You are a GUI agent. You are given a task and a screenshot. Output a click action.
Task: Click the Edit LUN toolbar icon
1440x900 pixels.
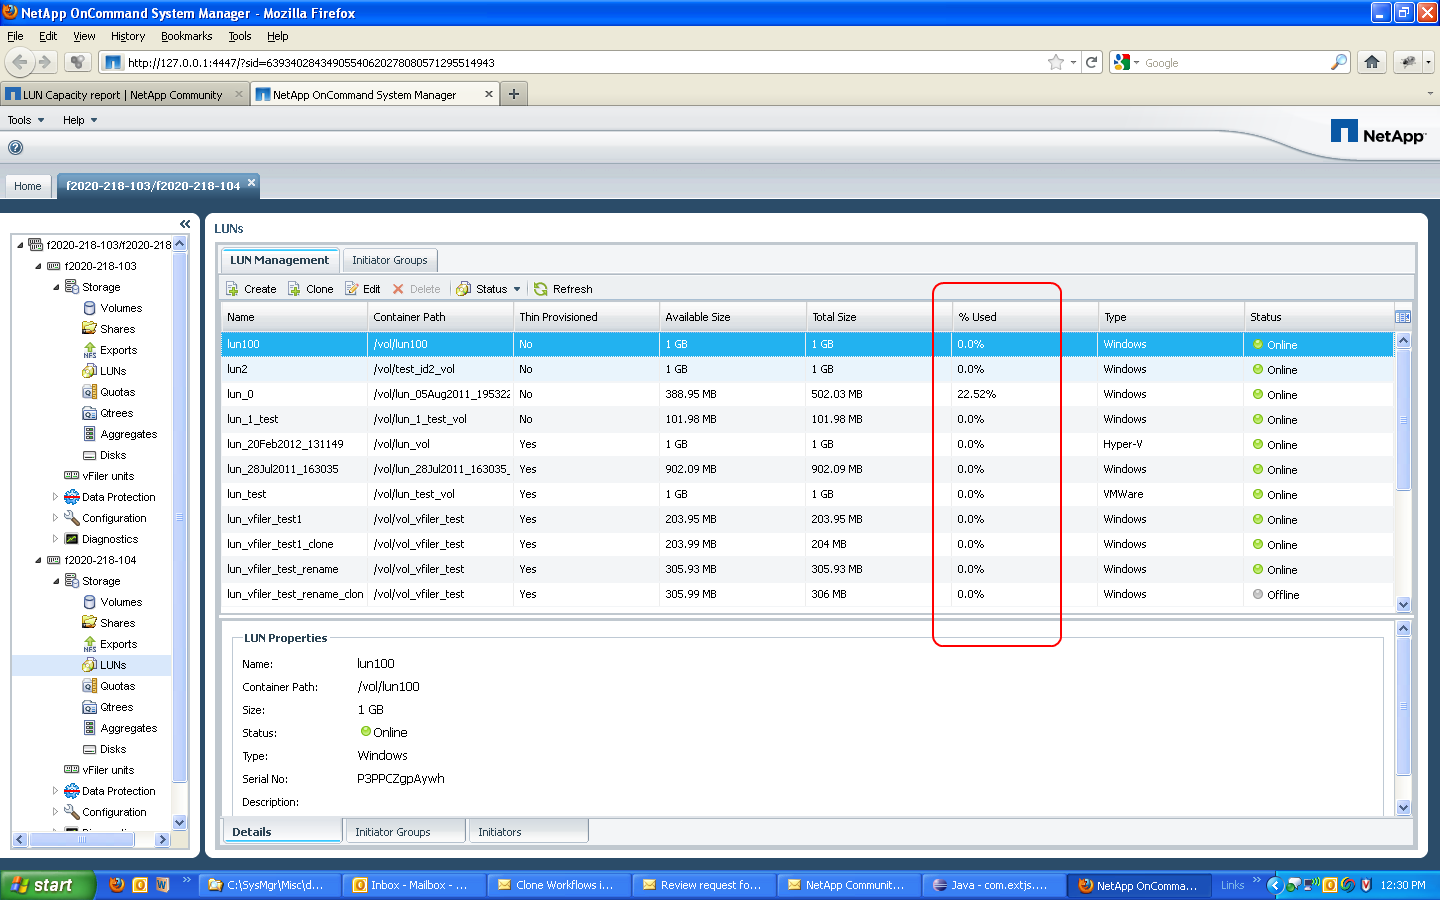click(x=352, y=289)
